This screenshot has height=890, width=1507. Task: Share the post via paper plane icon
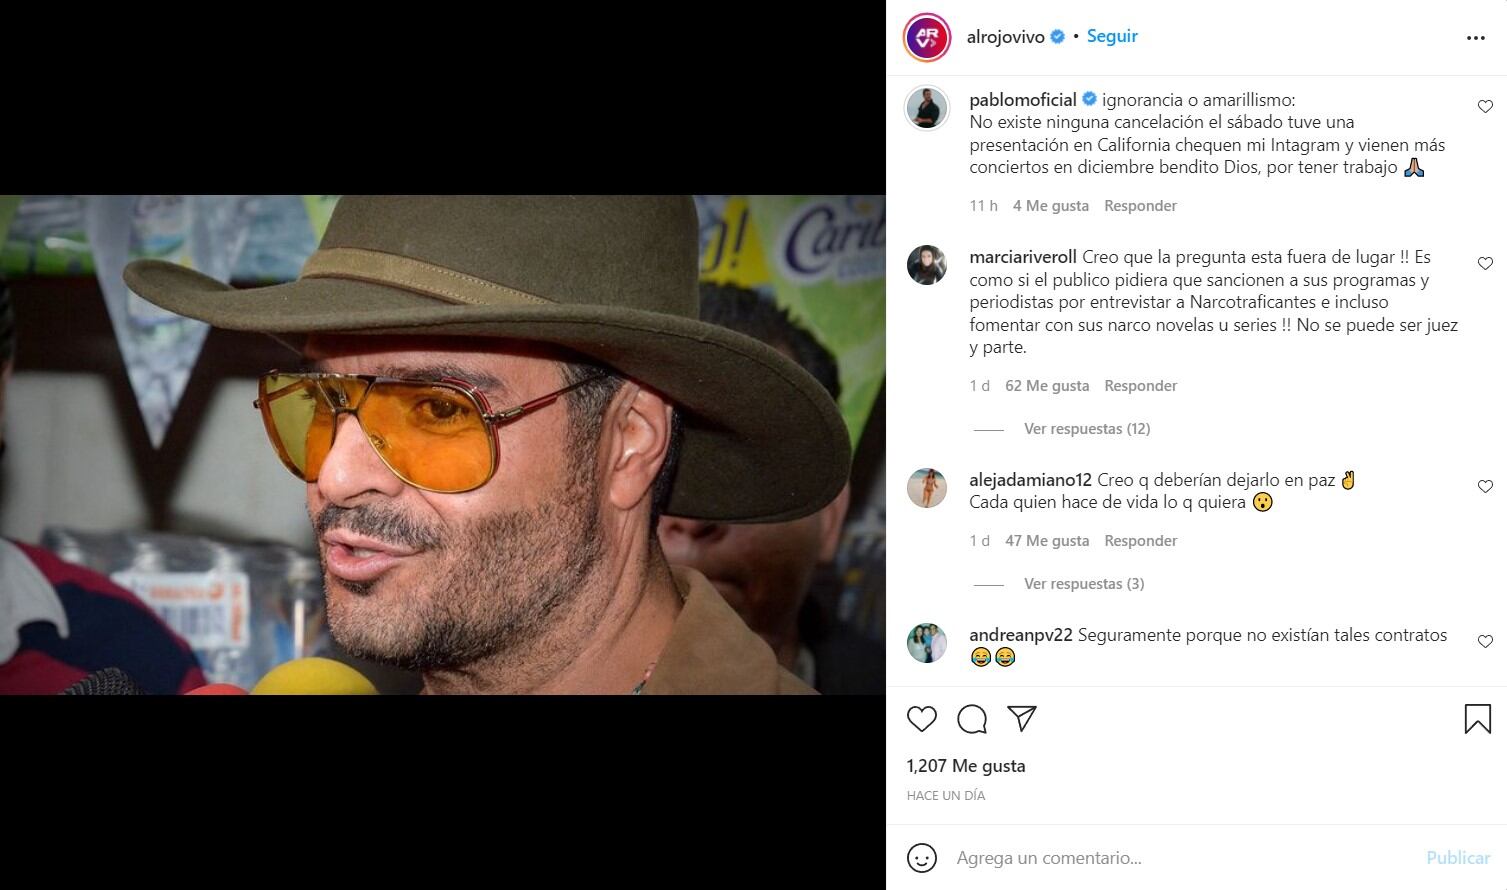(x=1021, y=718)
